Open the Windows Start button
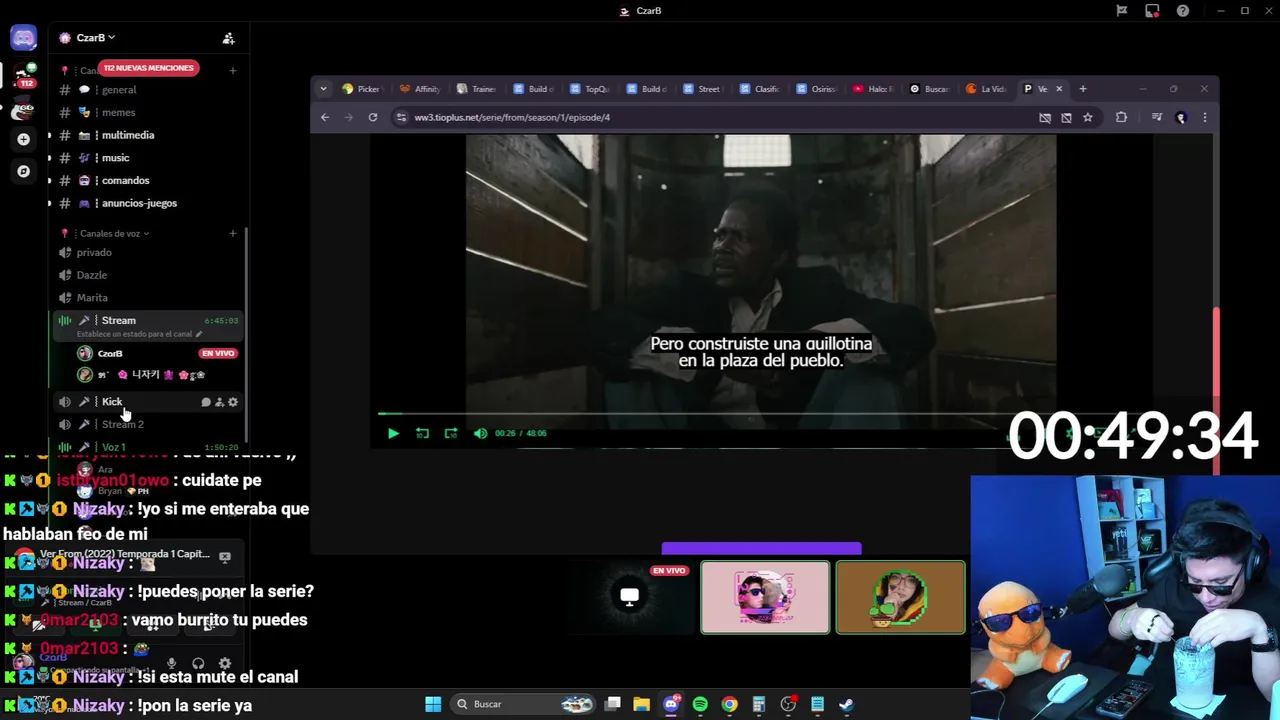The image size is (1280, 720). 433,704
